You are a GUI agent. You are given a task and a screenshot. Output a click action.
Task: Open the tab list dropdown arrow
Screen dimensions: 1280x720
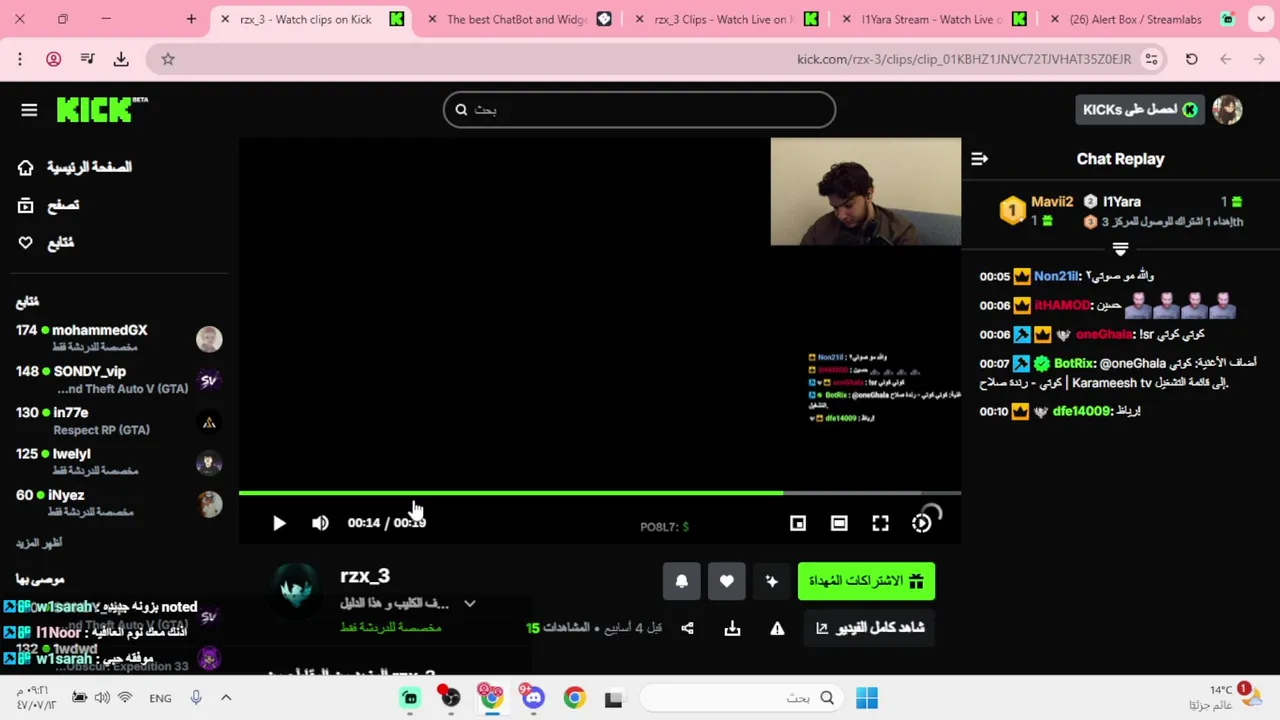click(x=1261, y=19)
